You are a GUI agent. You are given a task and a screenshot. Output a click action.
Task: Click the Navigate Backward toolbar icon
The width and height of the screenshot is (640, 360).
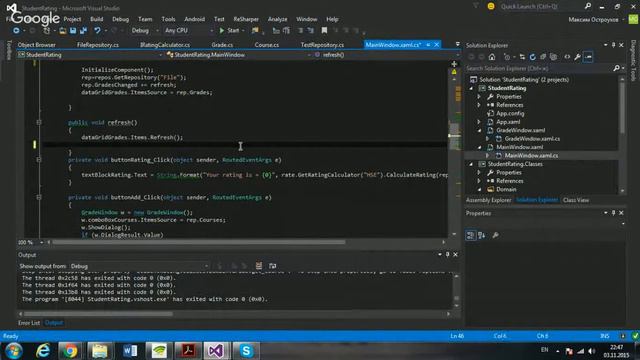[x=16, y=31]
